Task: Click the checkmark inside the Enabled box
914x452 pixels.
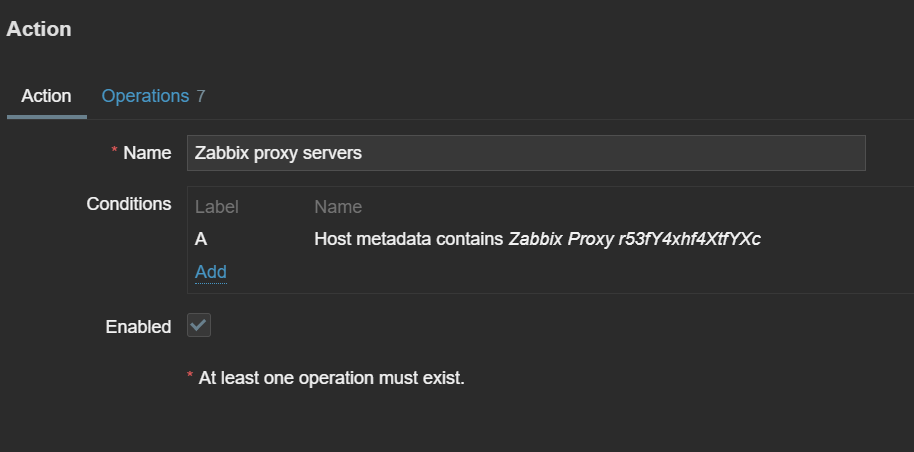Action: click(x=199, y=326)
